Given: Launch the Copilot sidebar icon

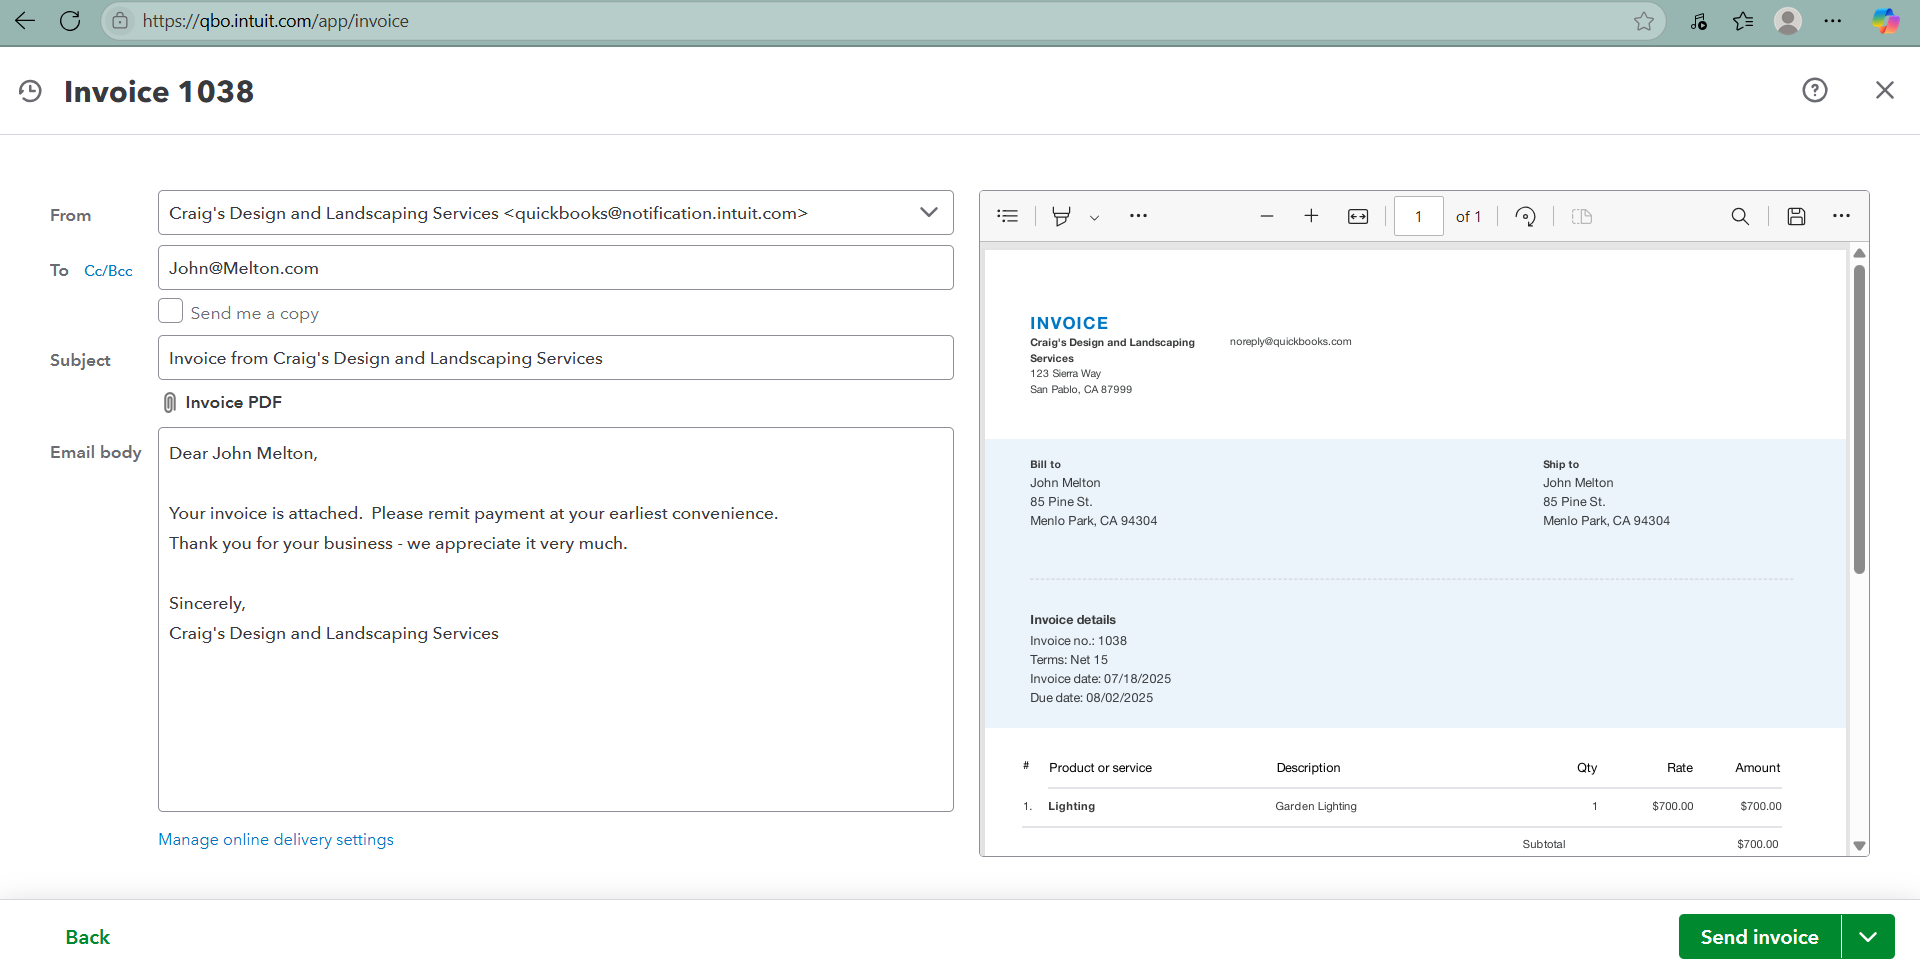Looking at the screenshot, I should (1886, 21).
